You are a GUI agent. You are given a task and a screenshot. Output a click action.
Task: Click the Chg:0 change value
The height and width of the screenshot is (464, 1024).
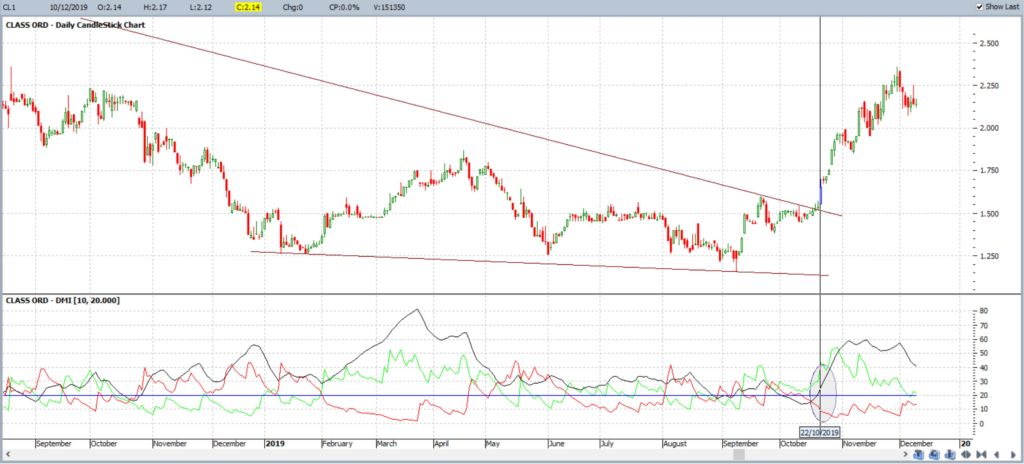(293, 7)
